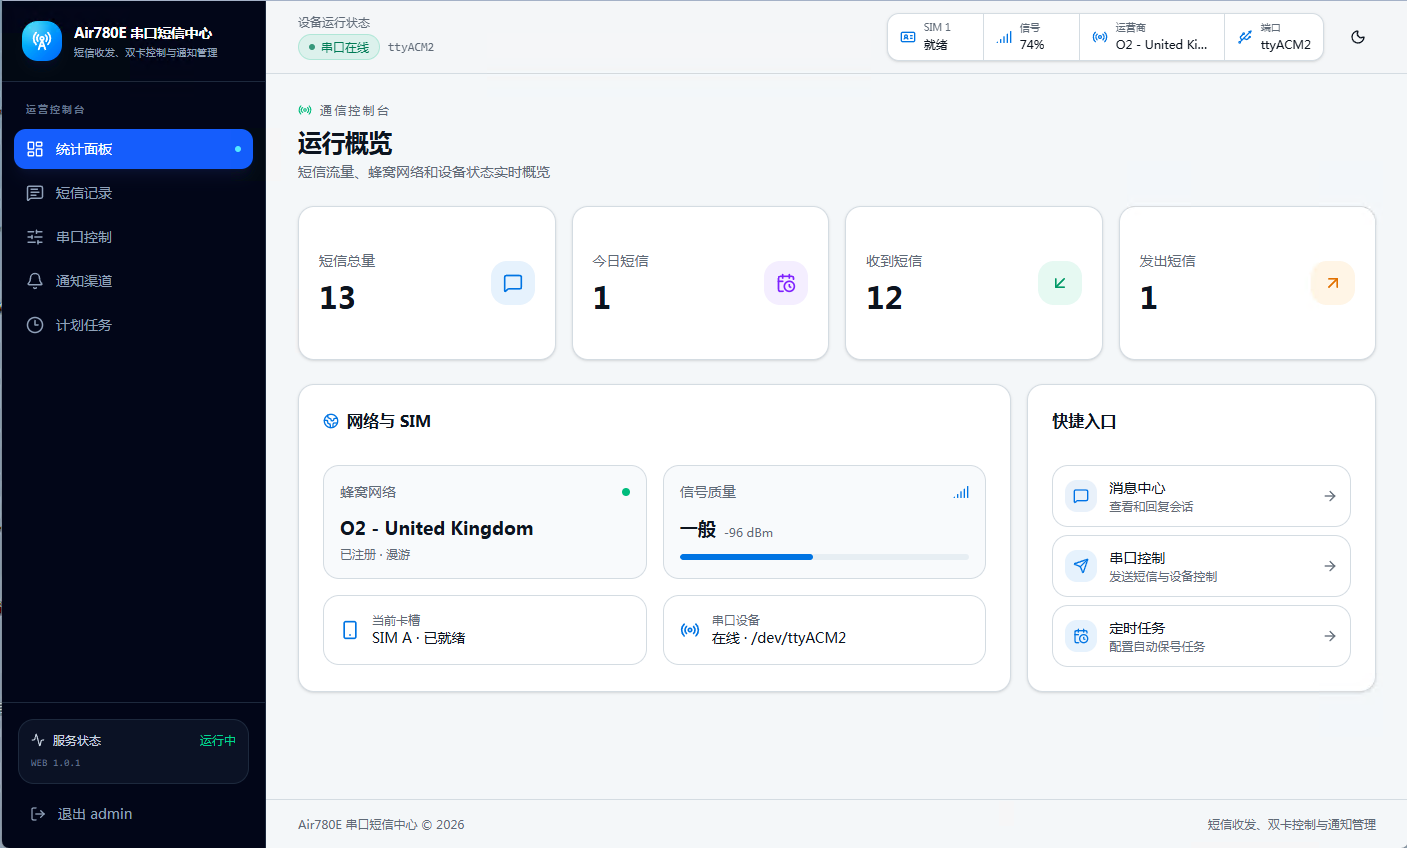Click the 通知渠道 bell icon
This screenshot has height=848, width=1407.
(x=35, y=281)
